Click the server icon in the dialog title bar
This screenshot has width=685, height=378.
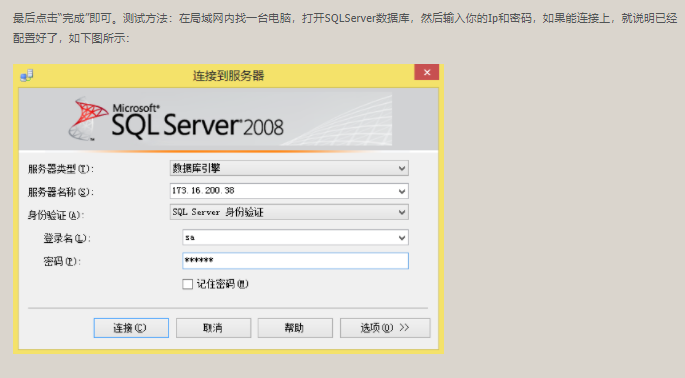click(x=27, y=76)
